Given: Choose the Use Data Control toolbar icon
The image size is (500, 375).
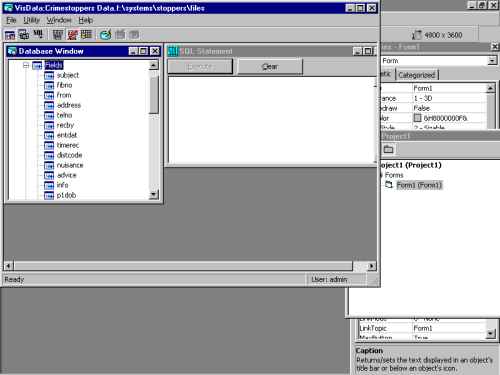Looking at the screenshot, I should pos(58,34).
